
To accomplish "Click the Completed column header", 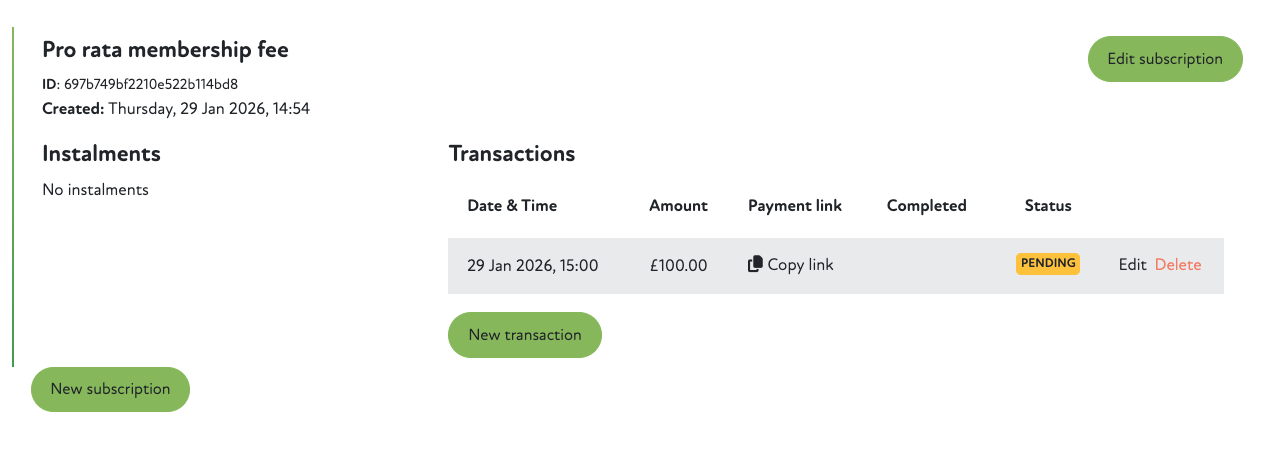I will 926,206.
